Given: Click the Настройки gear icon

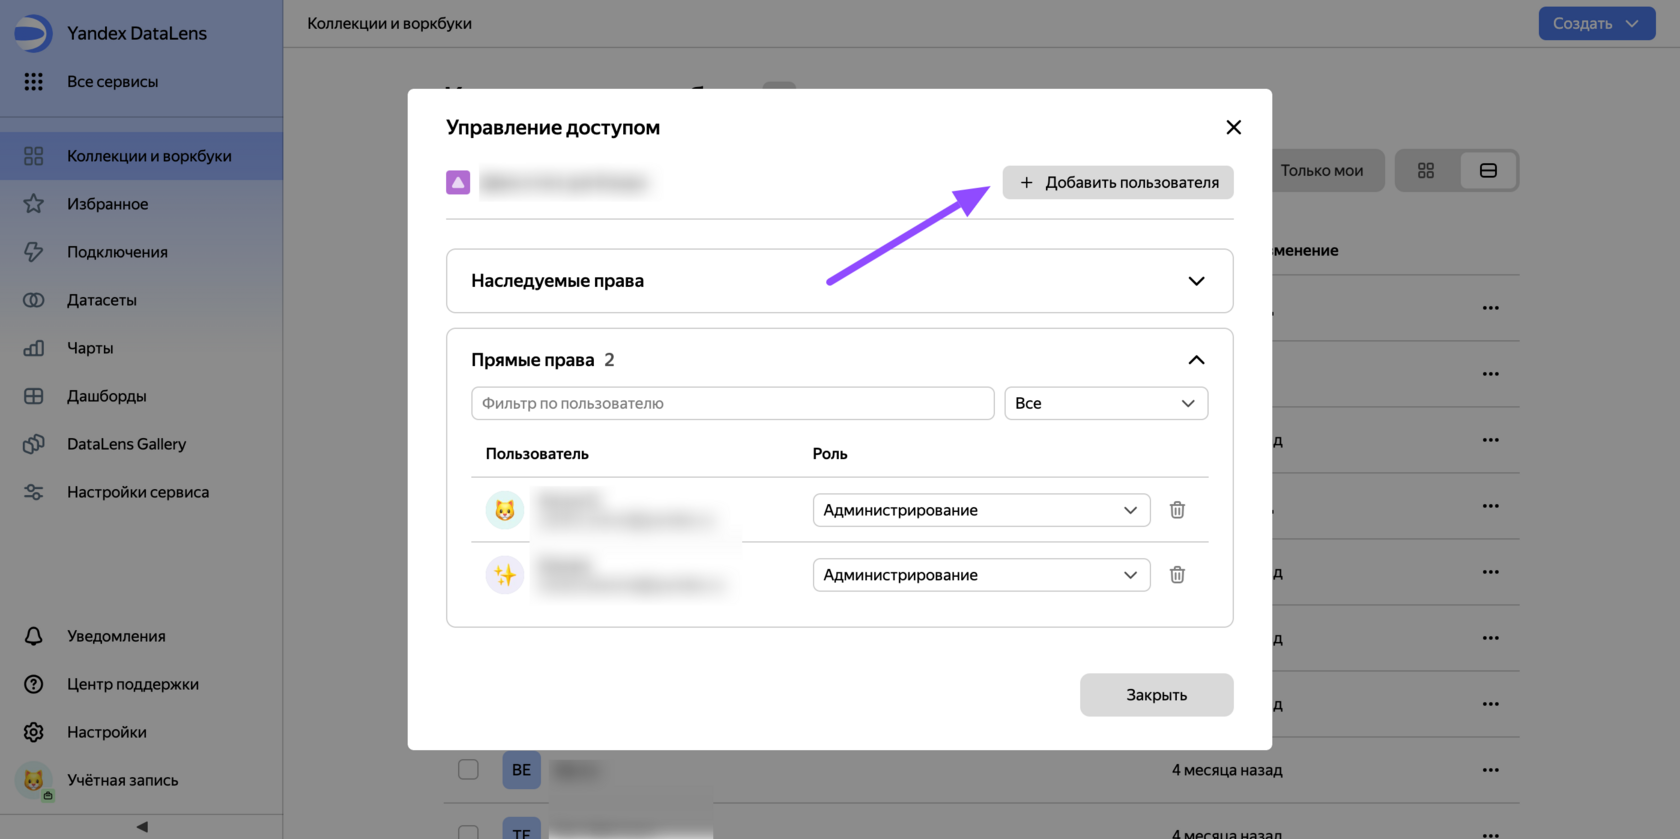Looking at the screenshot, I should (33, 732).
